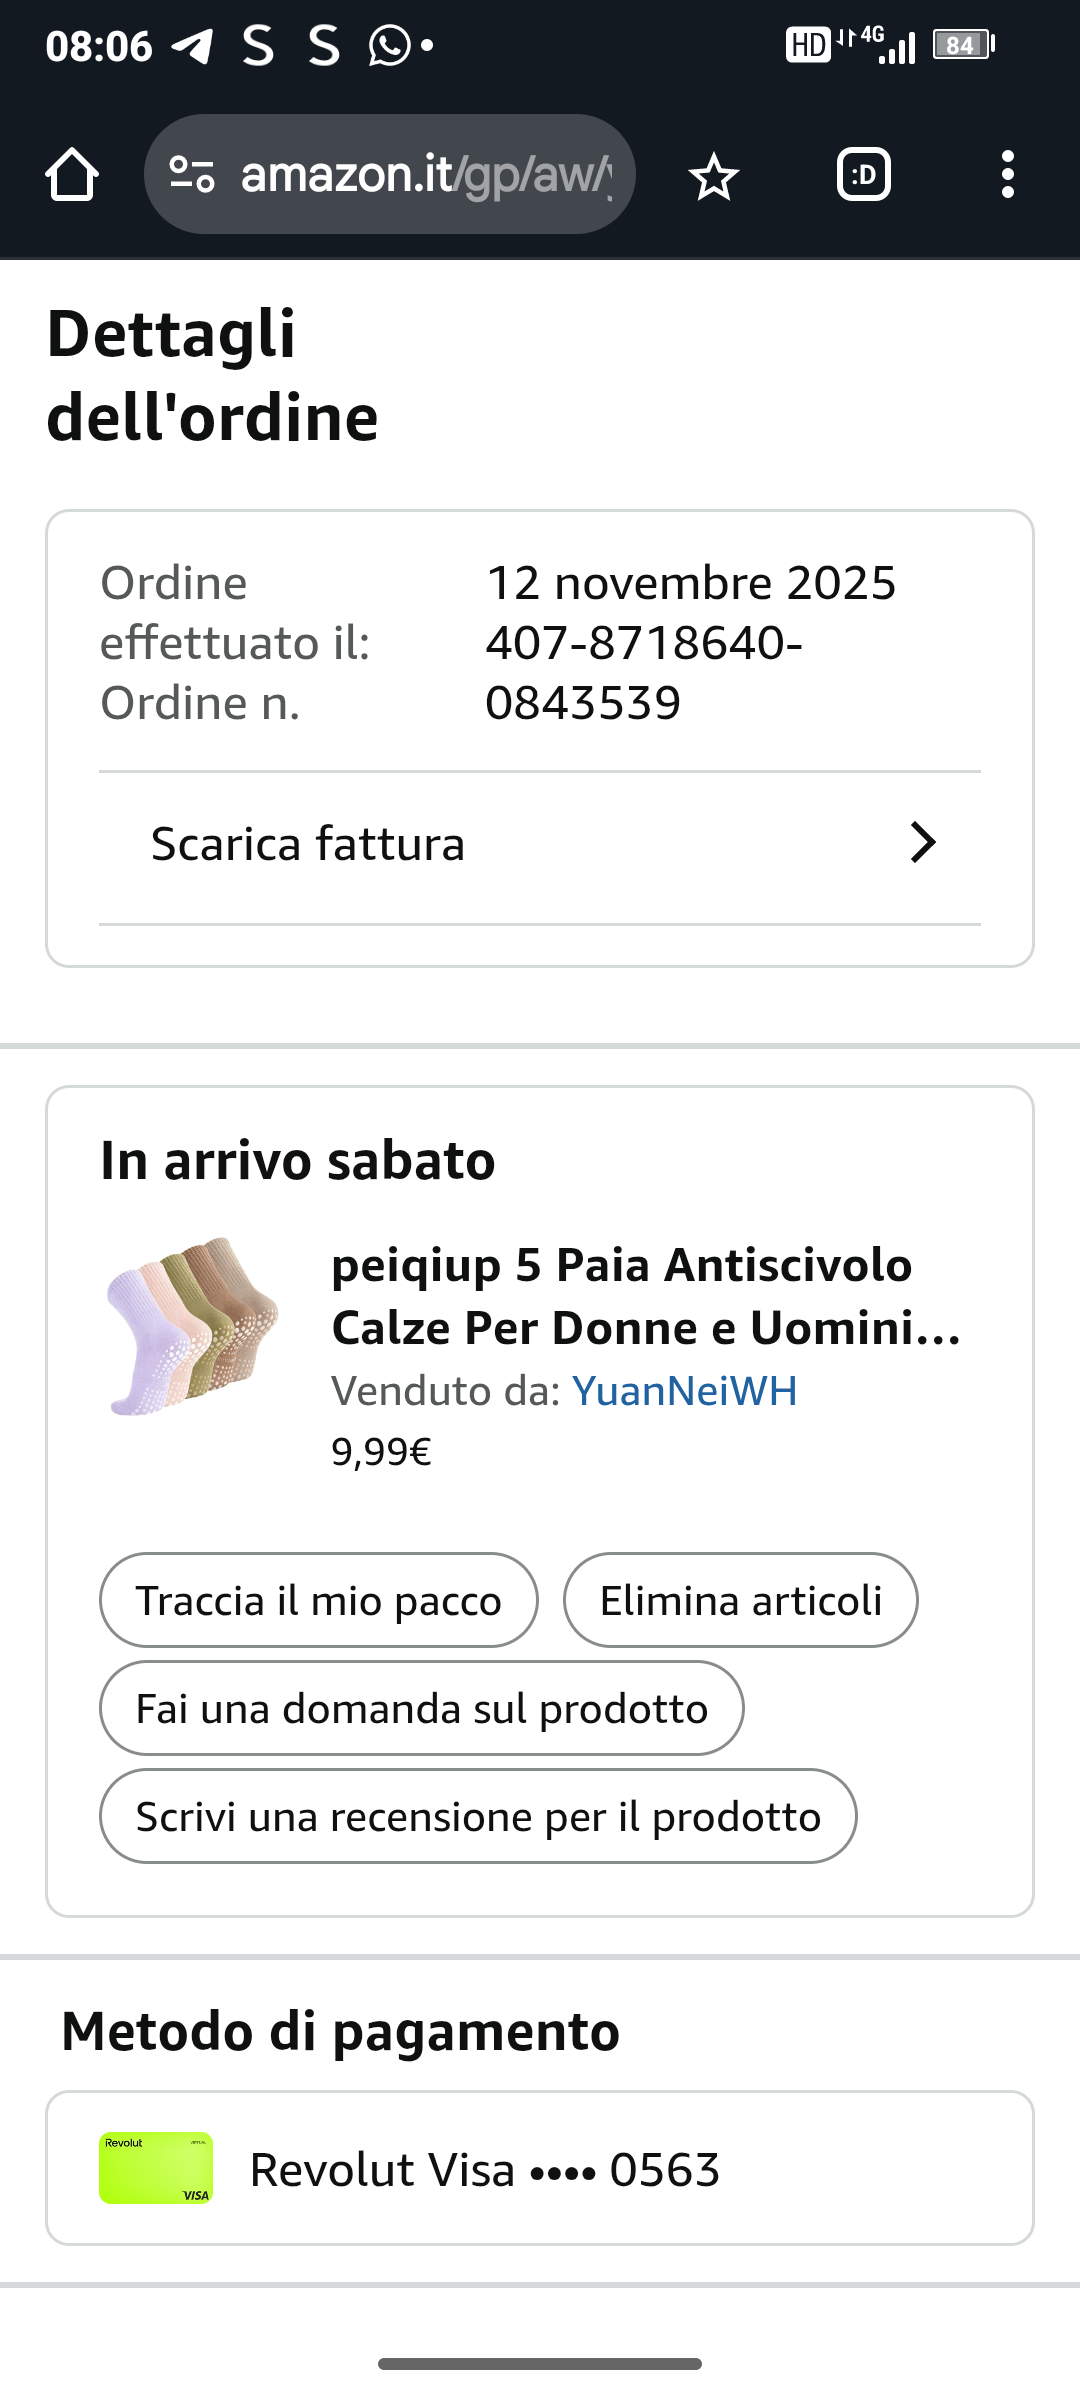Click the Revolut card icon
Image resolution: width=1080 pixels, height=2400 pixels.
[156, 2168]
